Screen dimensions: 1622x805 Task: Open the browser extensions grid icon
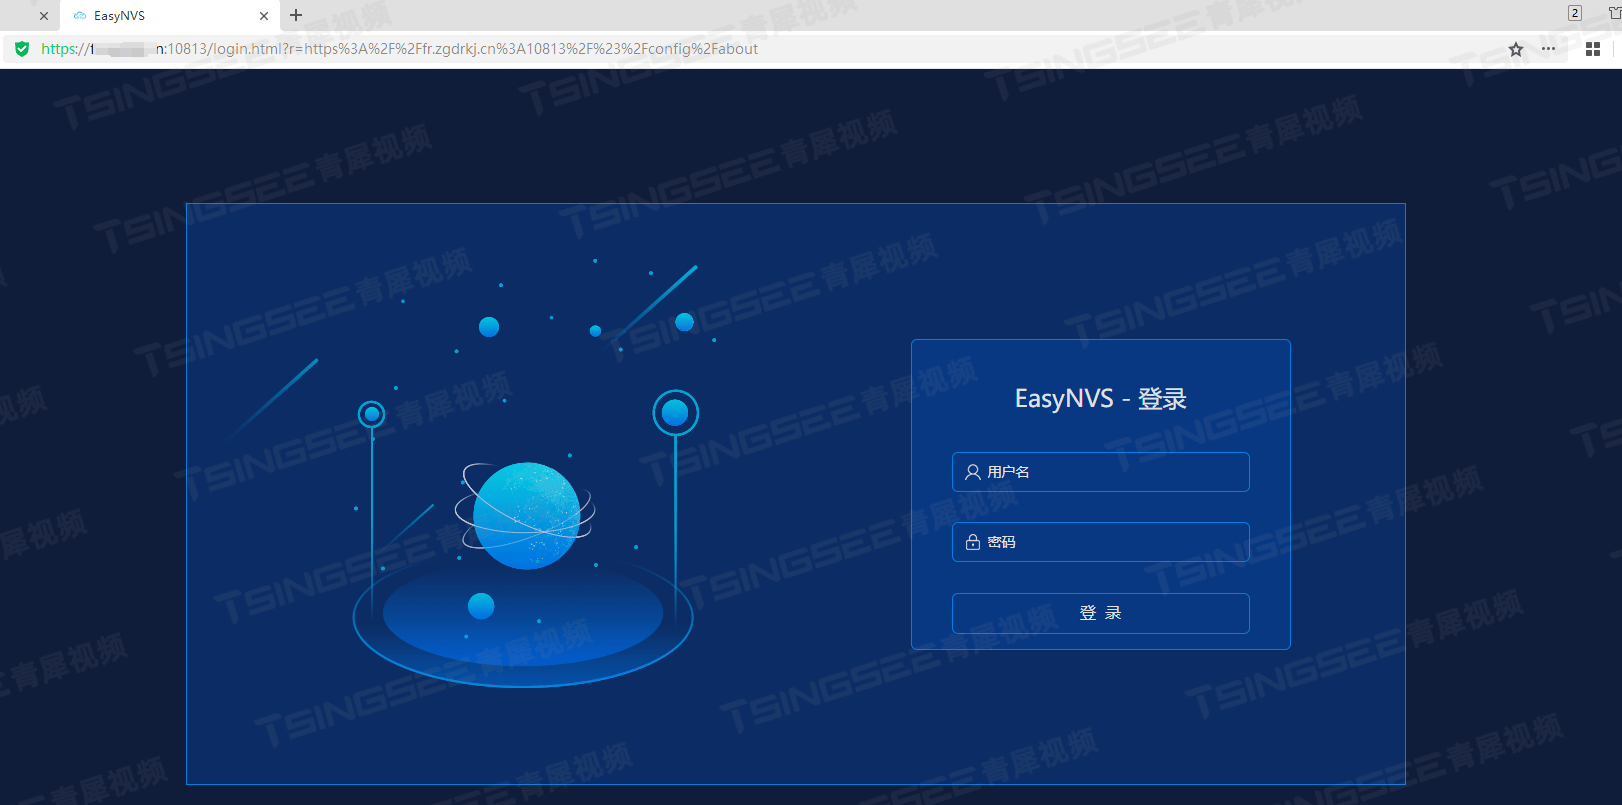[1593, 49]
